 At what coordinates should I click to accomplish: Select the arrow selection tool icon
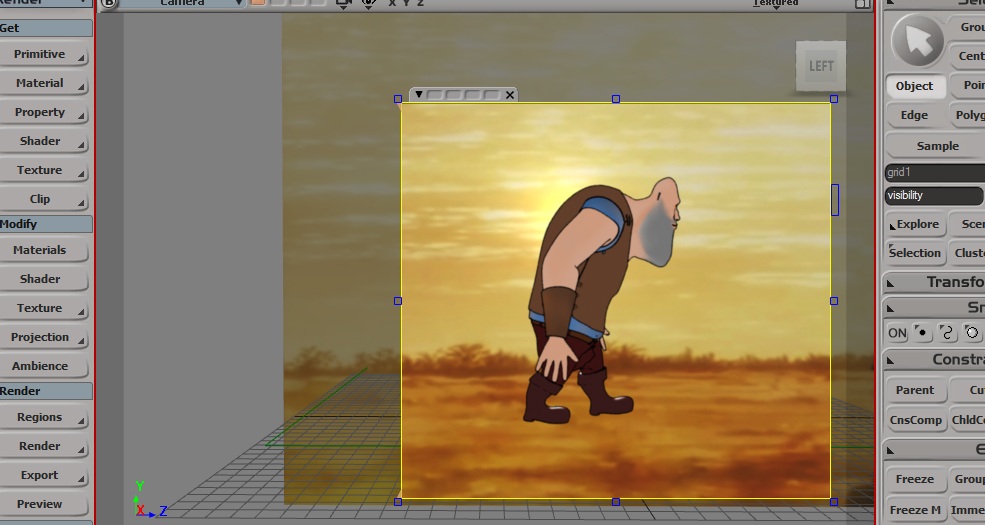917,41
